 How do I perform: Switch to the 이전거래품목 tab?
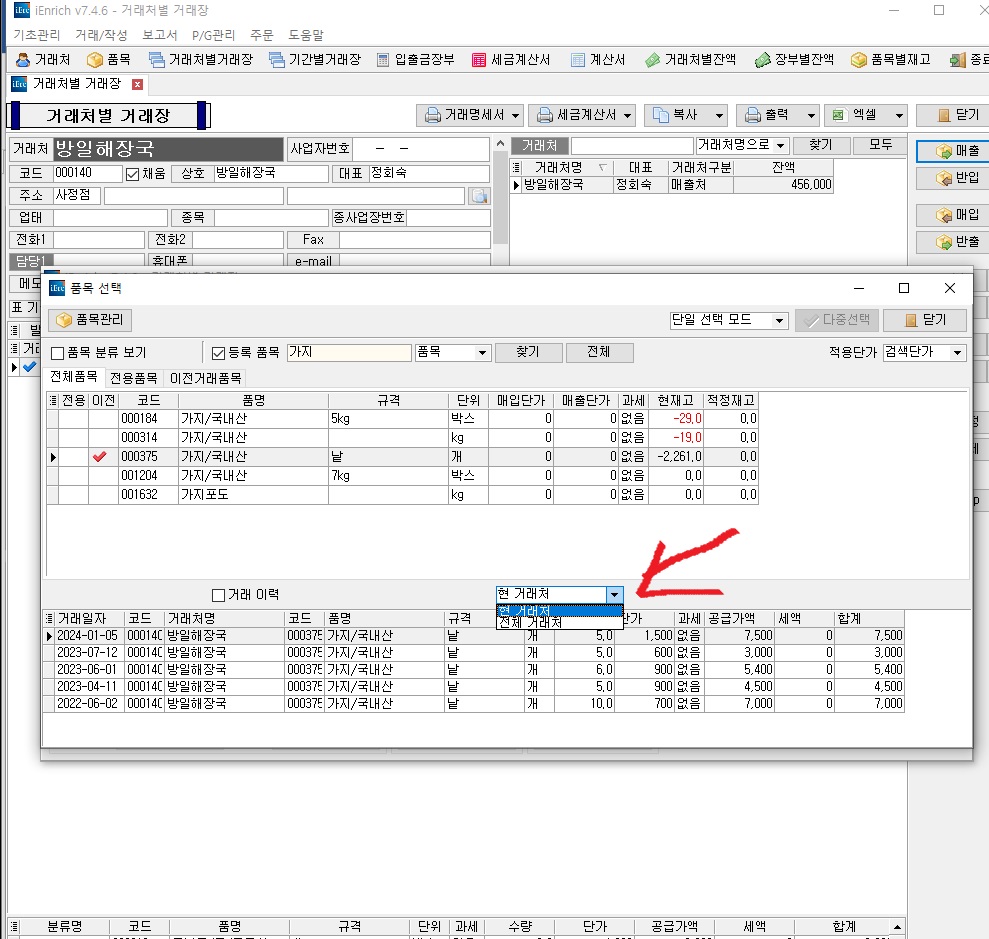tap(204, 378)
